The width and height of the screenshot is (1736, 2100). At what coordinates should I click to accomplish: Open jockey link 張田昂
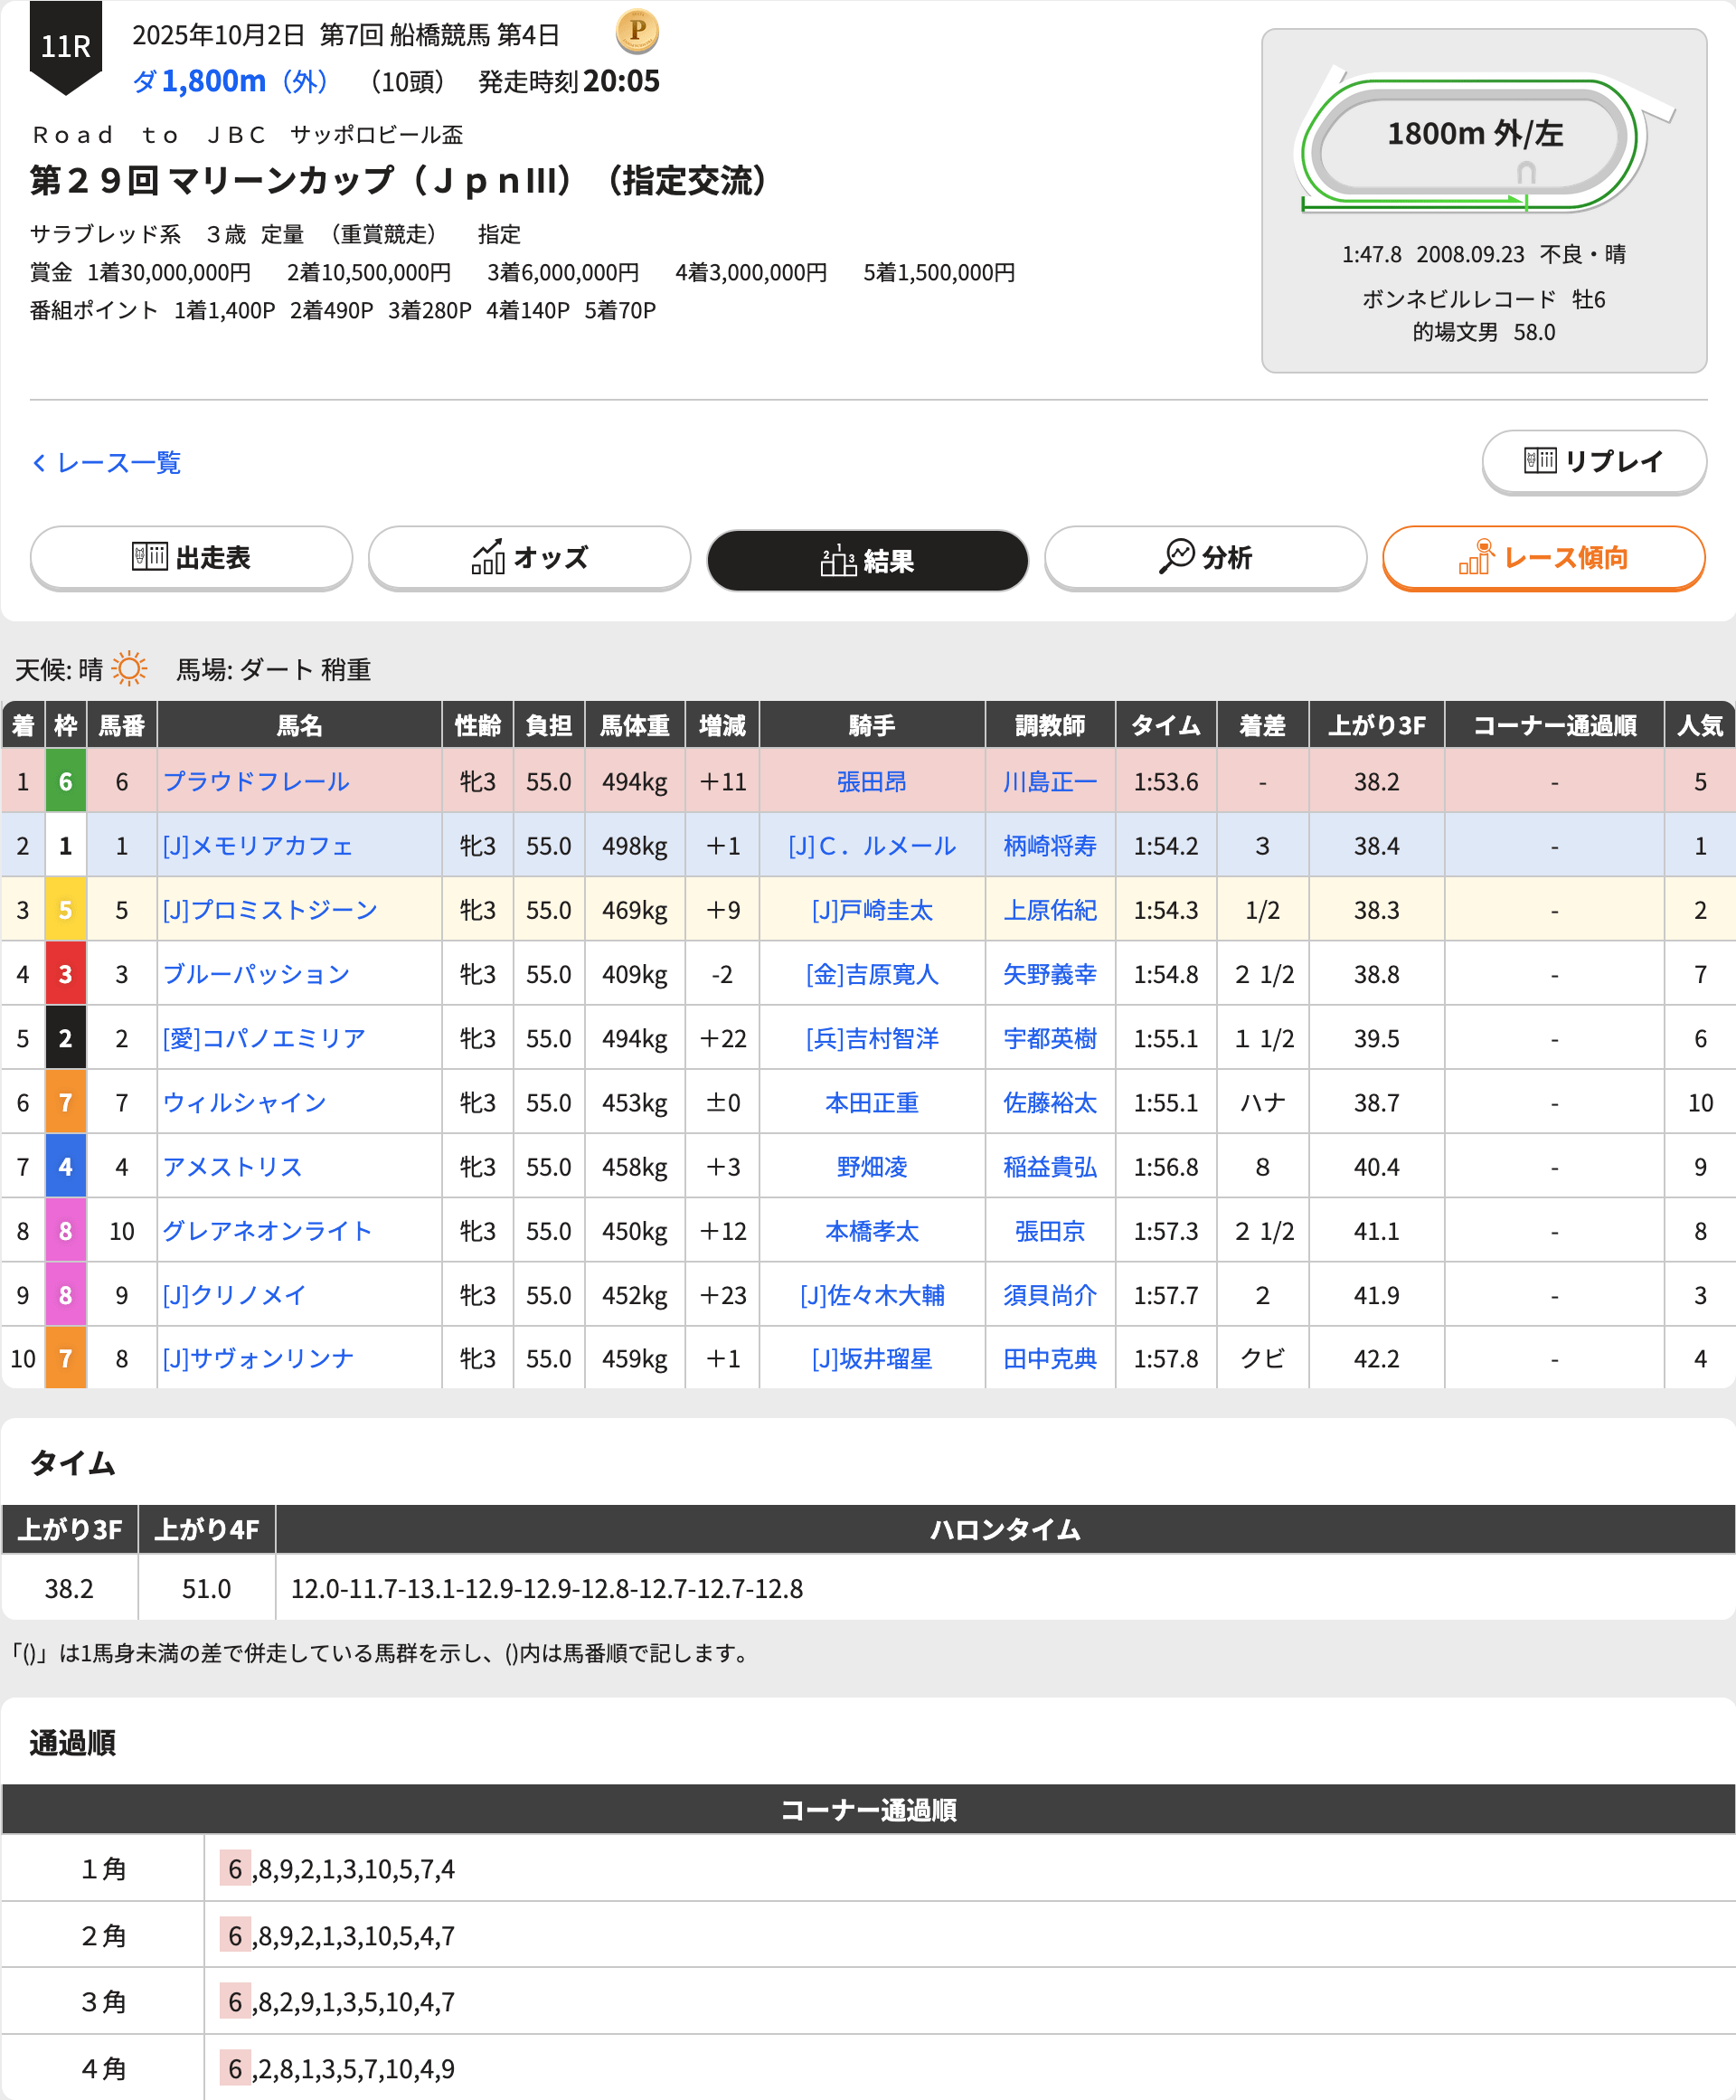click(870, 781)
